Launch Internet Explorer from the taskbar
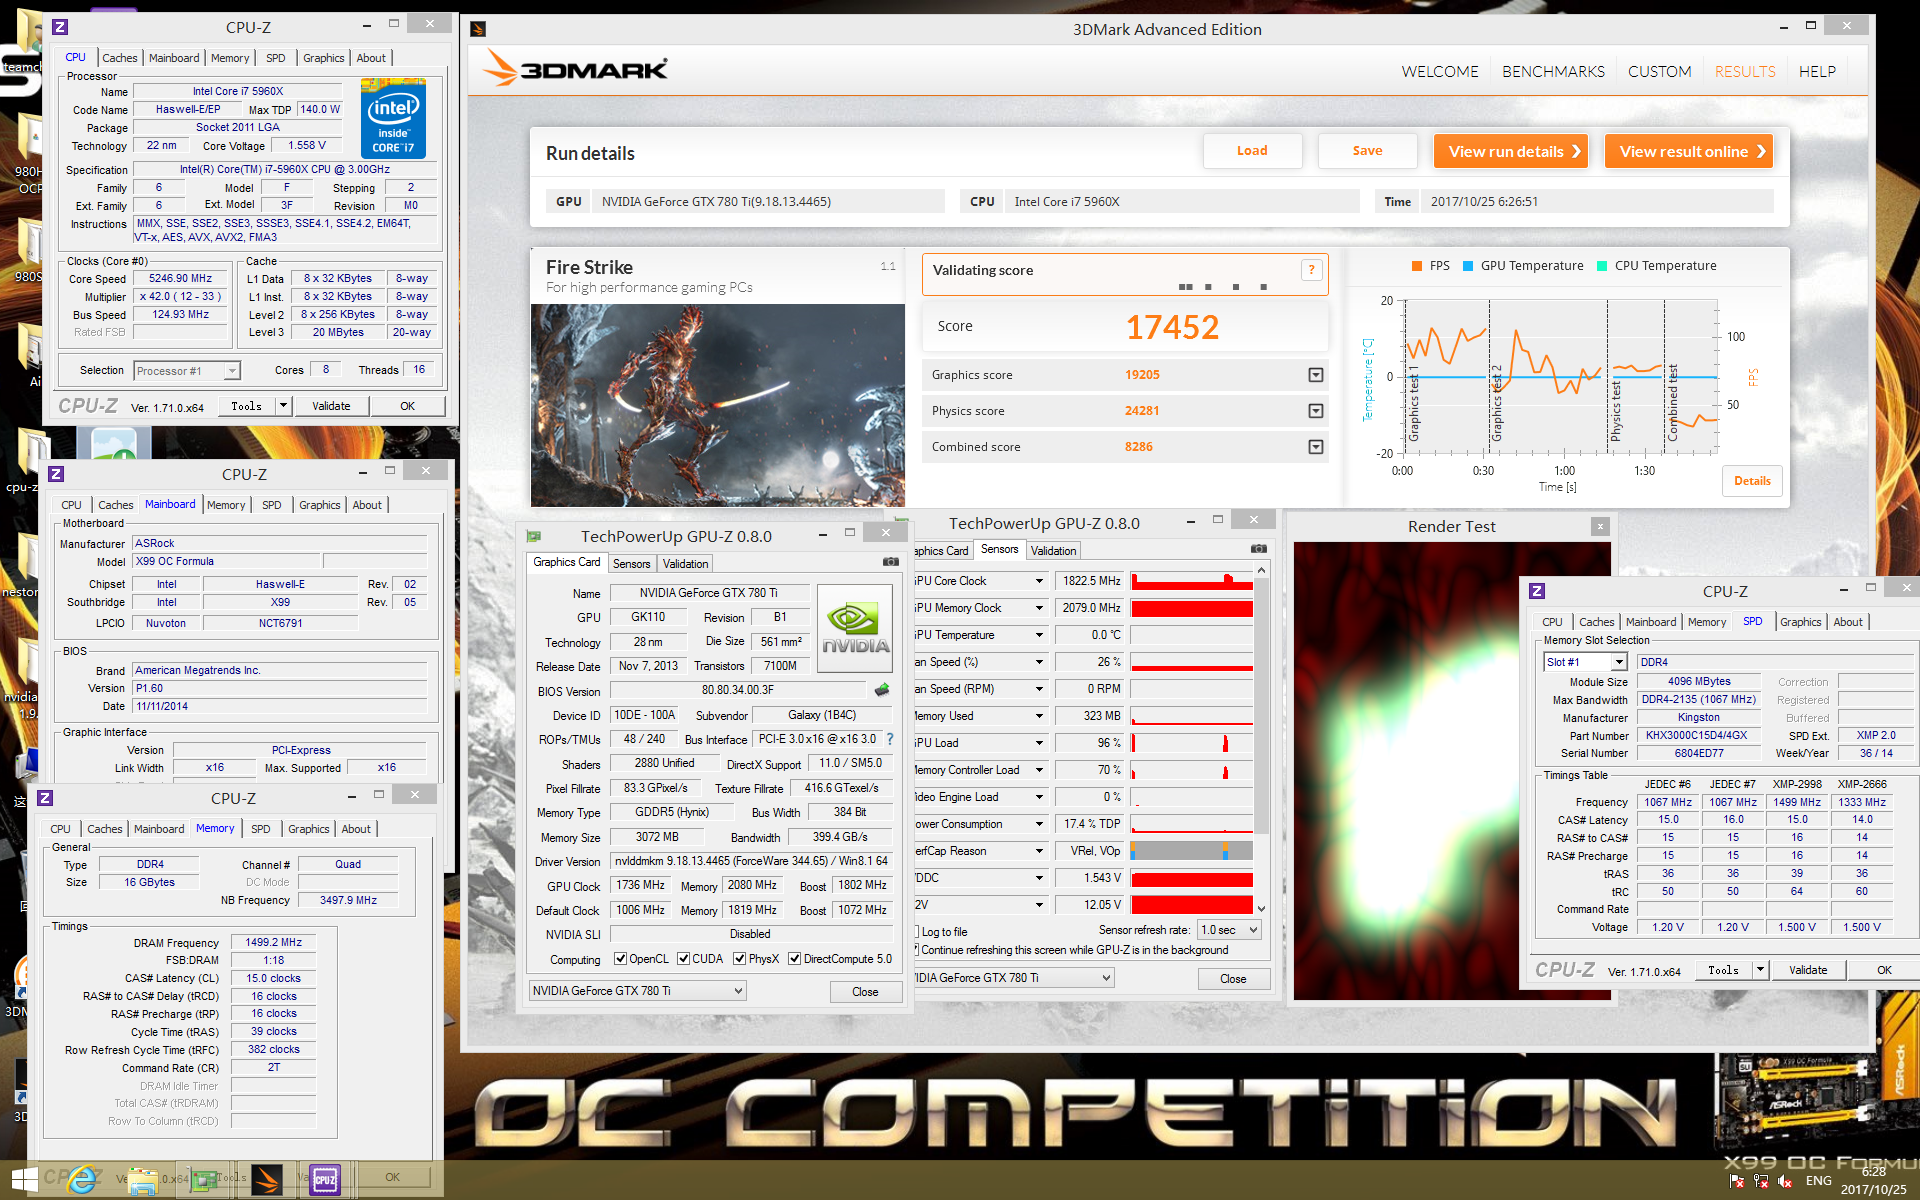The height and width of the screenshot is (1200, 1920). [x=82, y=1180]
